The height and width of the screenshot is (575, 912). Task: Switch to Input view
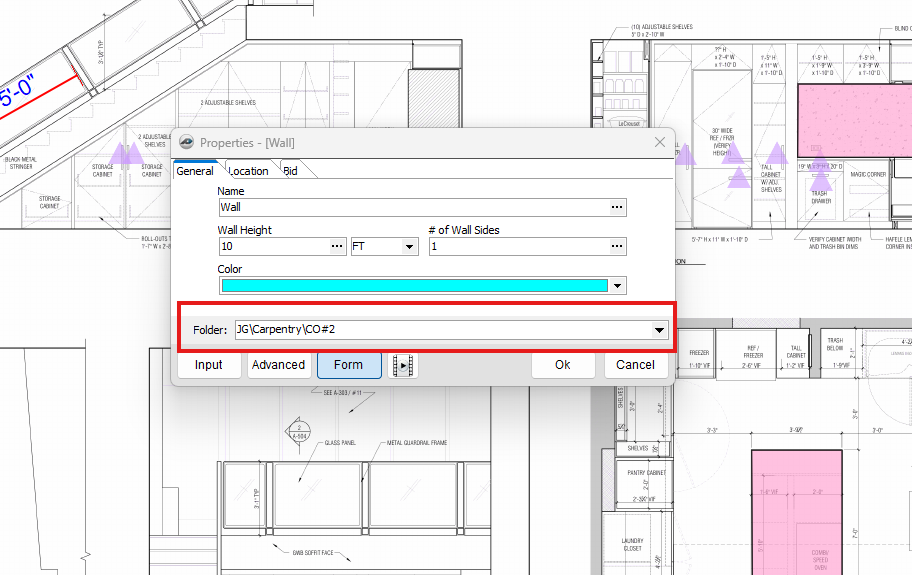click(x=209, y=365)
